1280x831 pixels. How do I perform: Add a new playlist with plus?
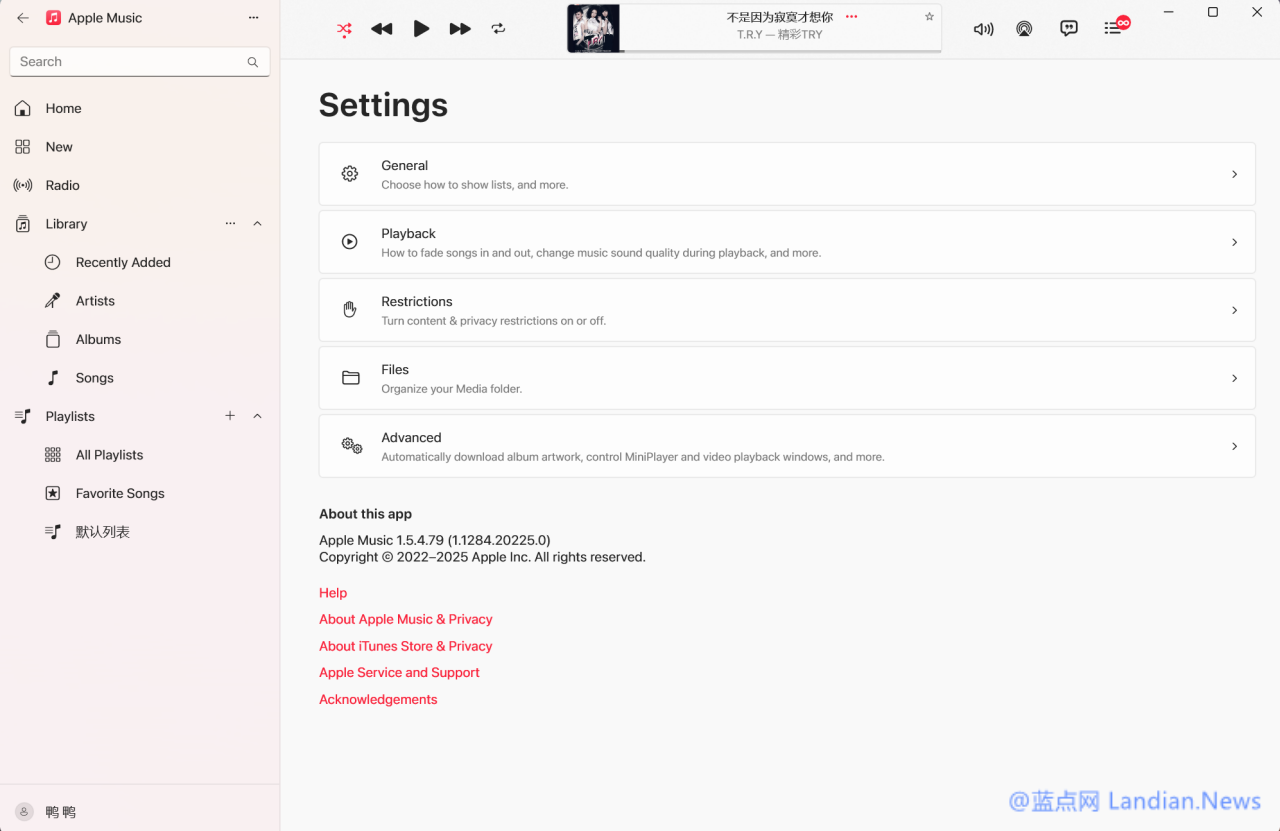point(230,416)
